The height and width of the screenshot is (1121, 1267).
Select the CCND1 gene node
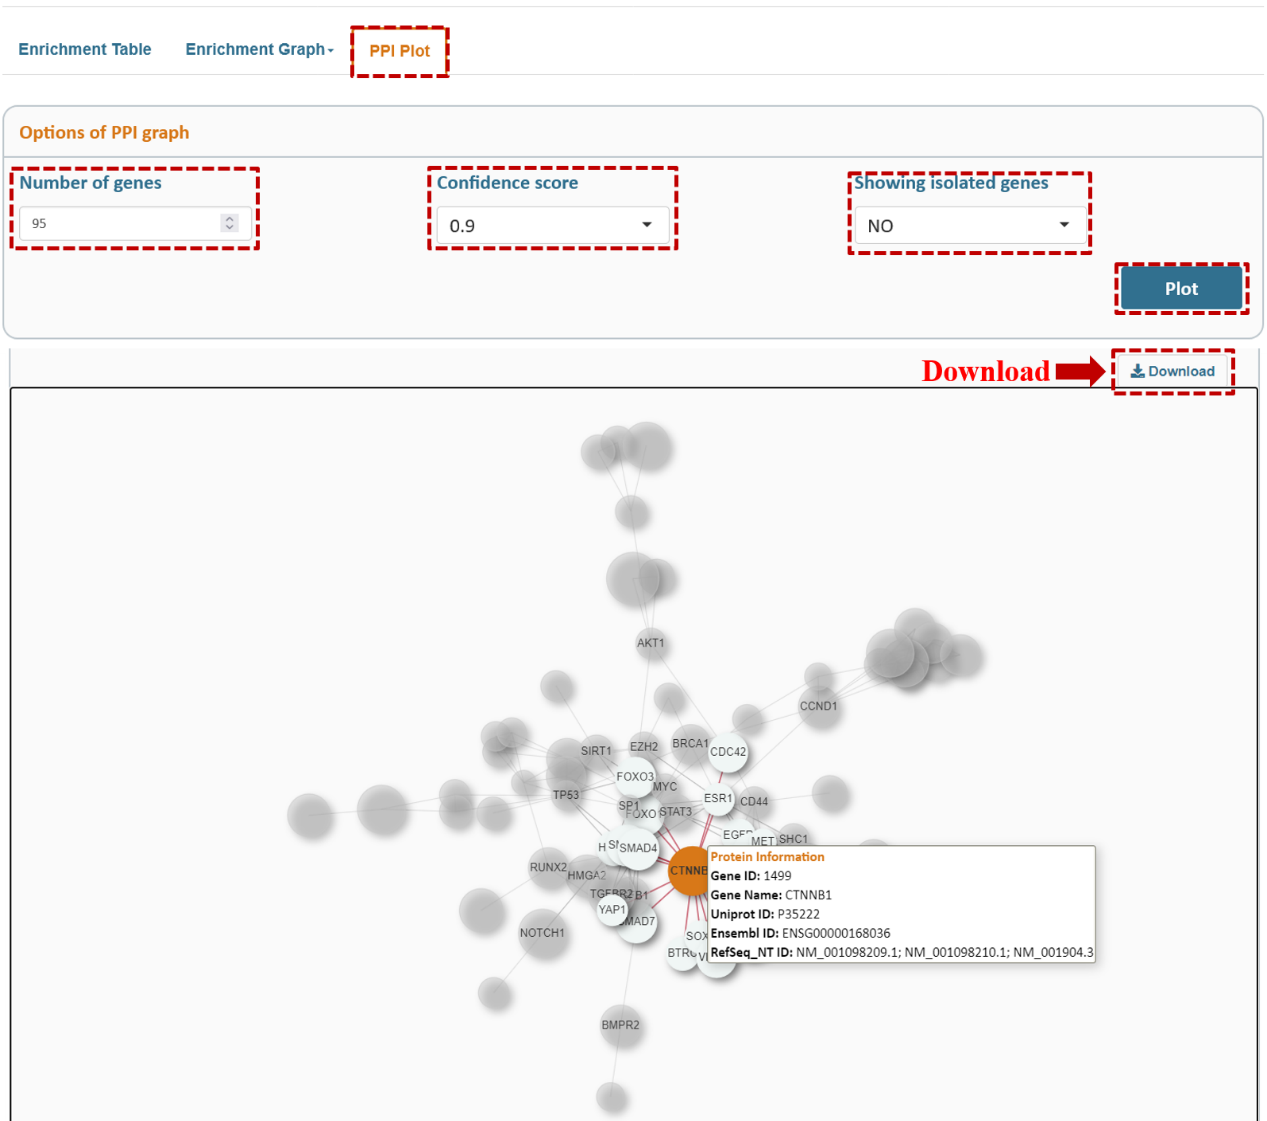tap(819, 707)
